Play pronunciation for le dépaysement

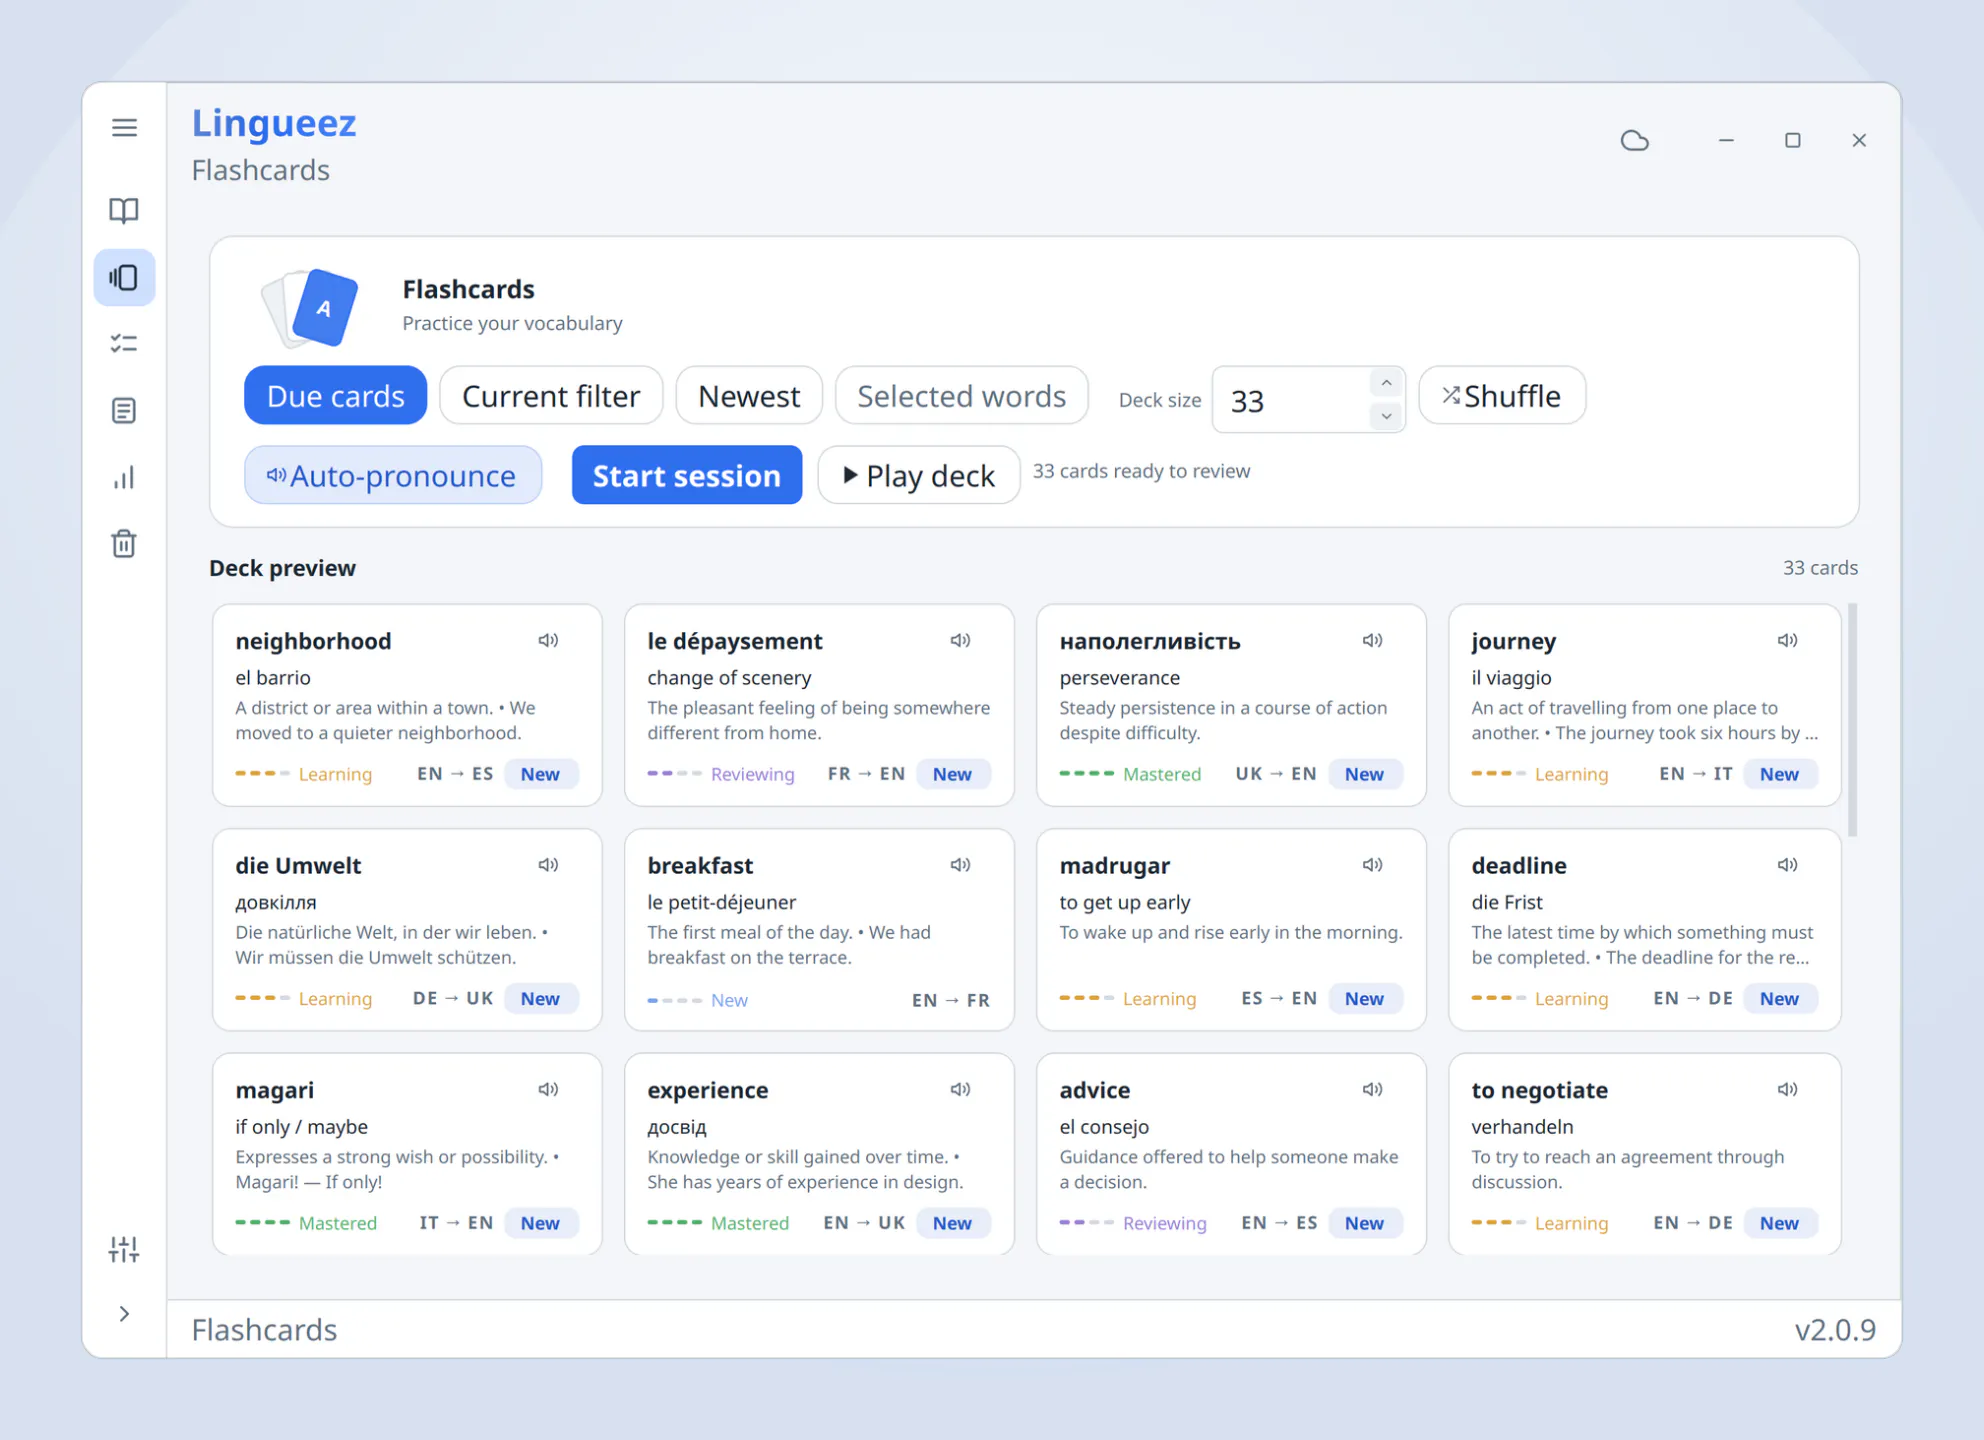coord(960,640)
